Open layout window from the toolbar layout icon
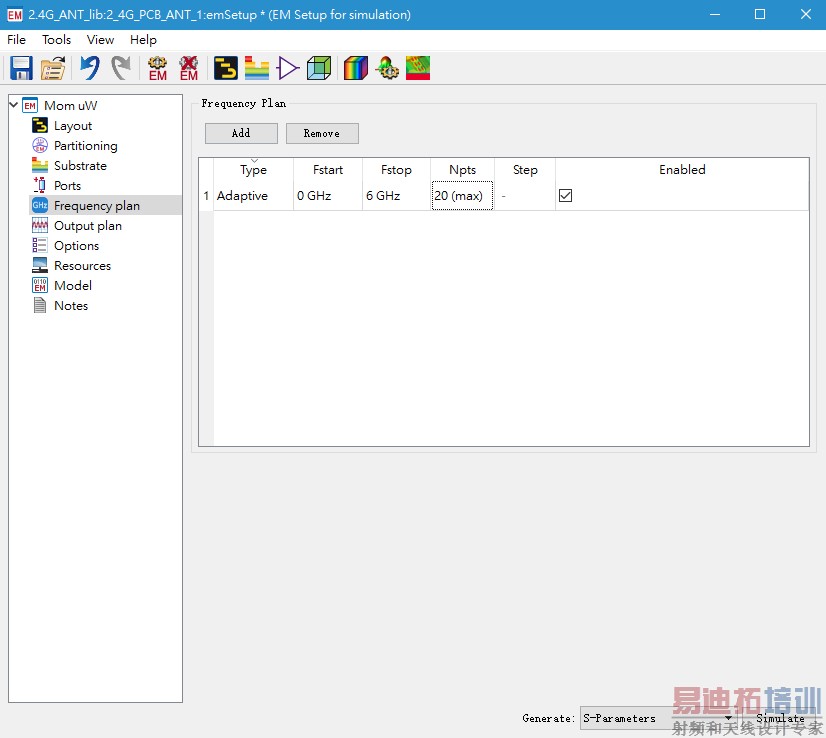Image resolution: width=826 pixels, height=738 pixels. pyautogui.click(x=225, y=68)
